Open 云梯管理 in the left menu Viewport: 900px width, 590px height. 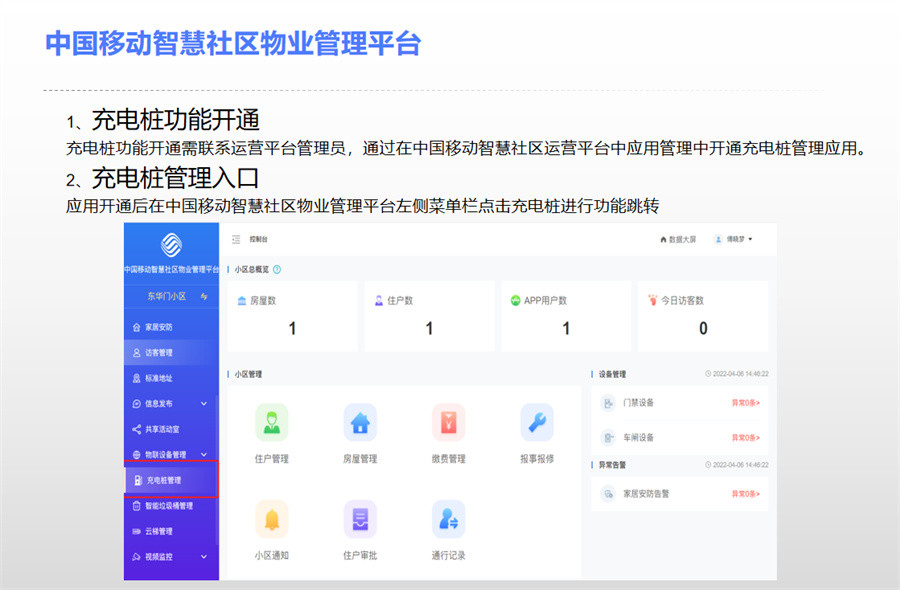[171, 531]
